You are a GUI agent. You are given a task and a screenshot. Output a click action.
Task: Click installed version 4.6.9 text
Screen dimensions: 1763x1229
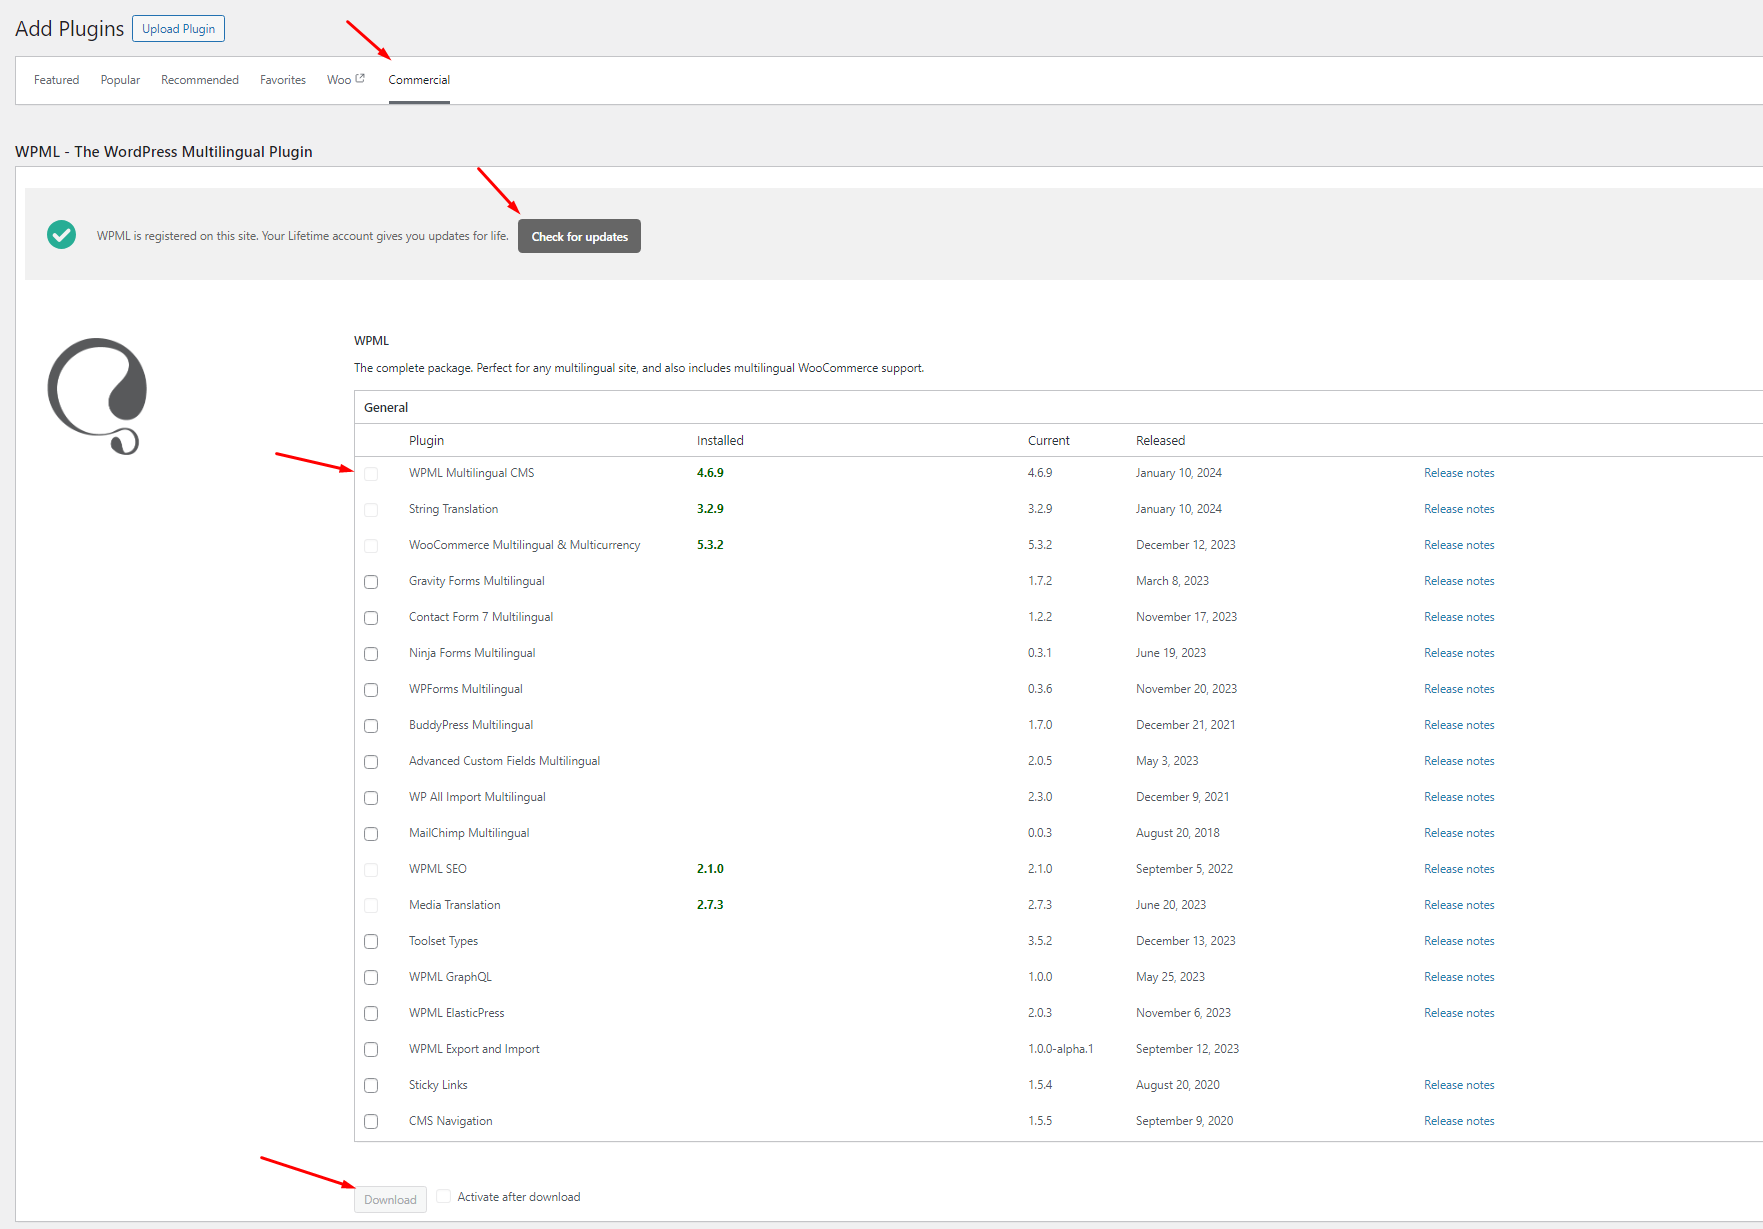[710, 473]
